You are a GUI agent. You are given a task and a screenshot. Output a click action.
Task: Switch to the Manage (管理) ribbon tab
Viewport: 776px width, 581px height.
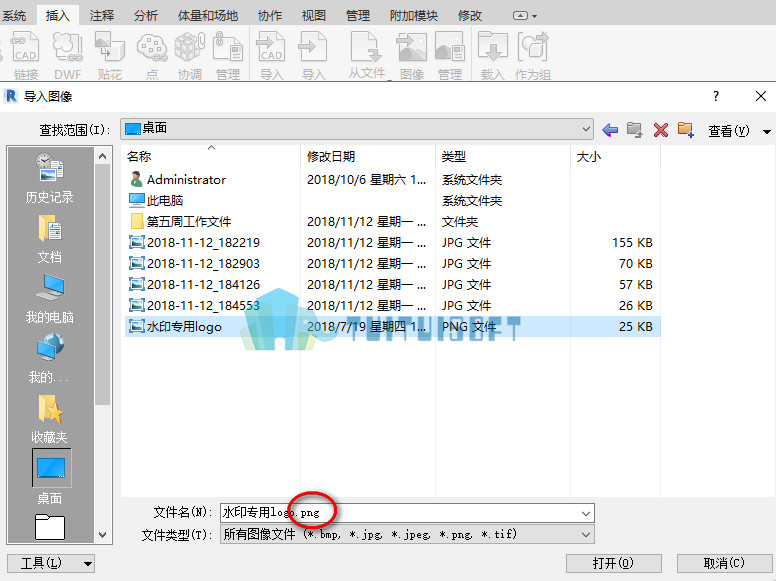tap(358, 16)
